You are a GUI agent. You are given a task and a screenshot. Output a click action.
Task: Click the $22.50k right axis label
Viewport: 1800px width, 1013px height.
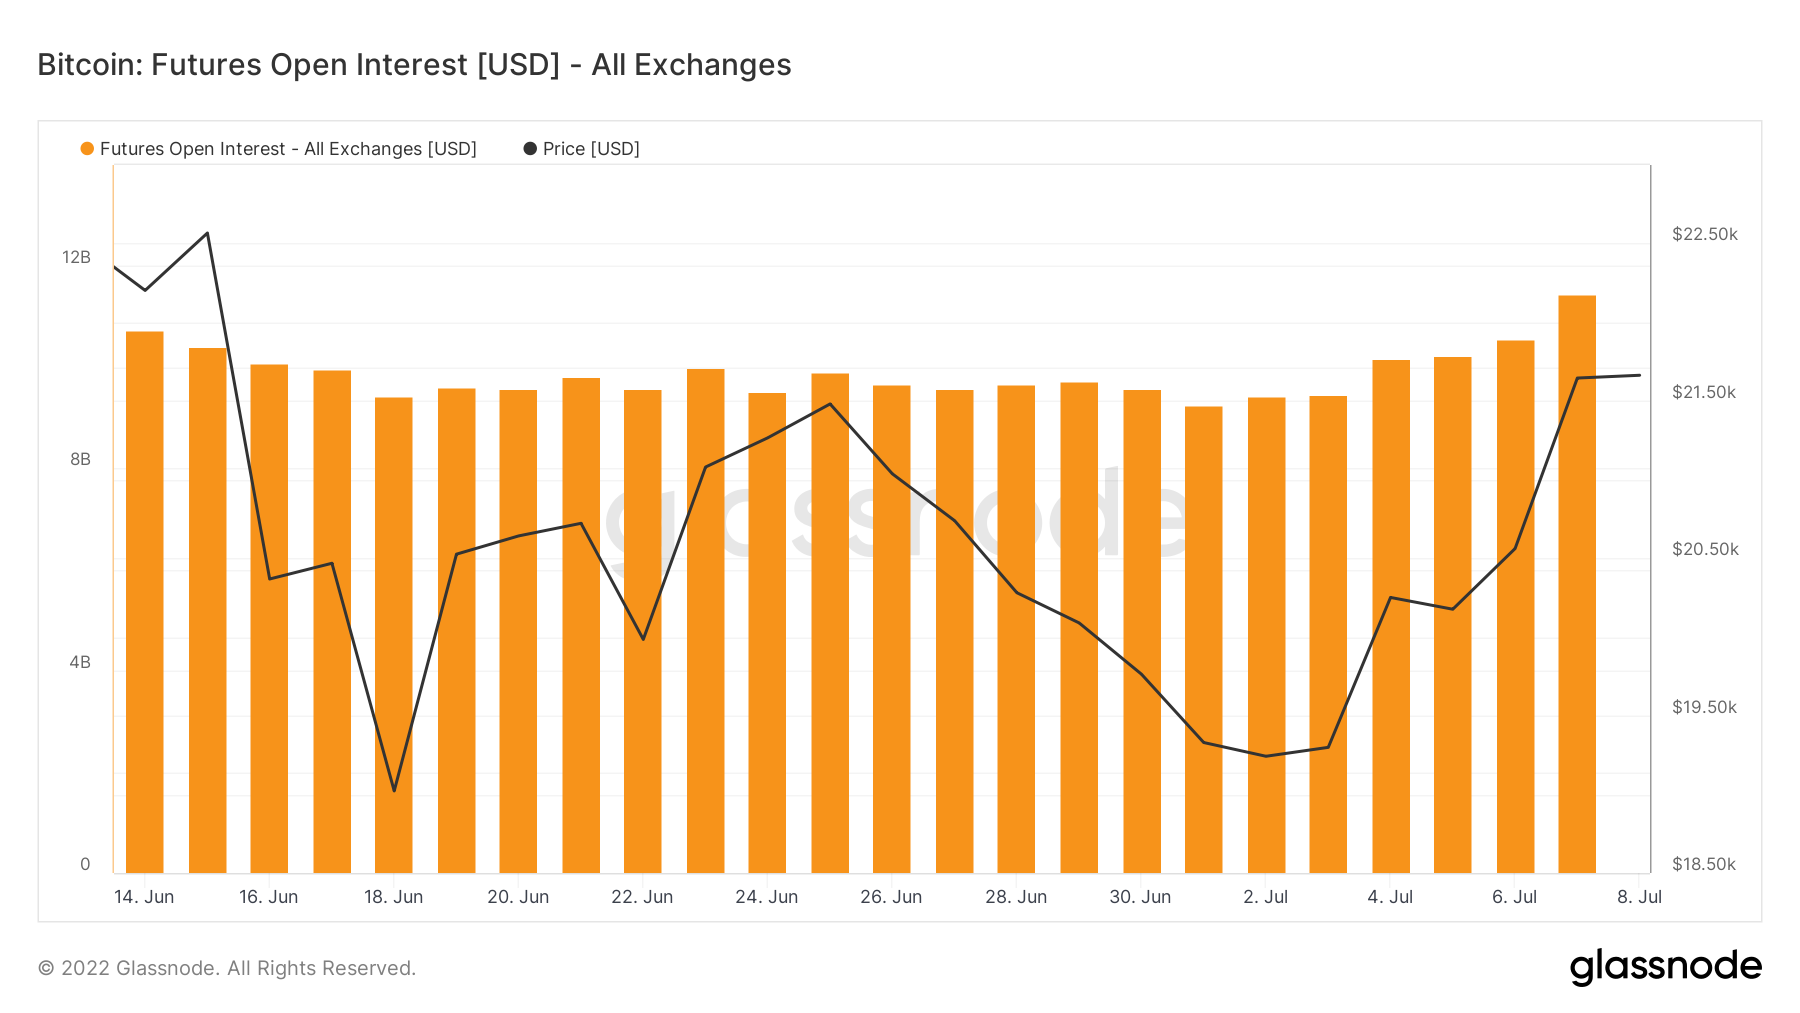1704,234
